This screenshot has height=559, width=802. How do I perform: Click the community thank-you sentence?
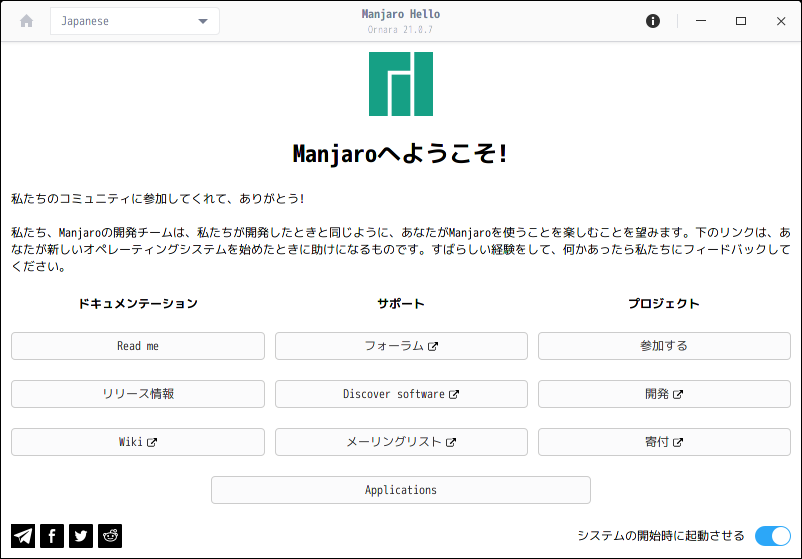pyautogui.click(x=158, y=198)
